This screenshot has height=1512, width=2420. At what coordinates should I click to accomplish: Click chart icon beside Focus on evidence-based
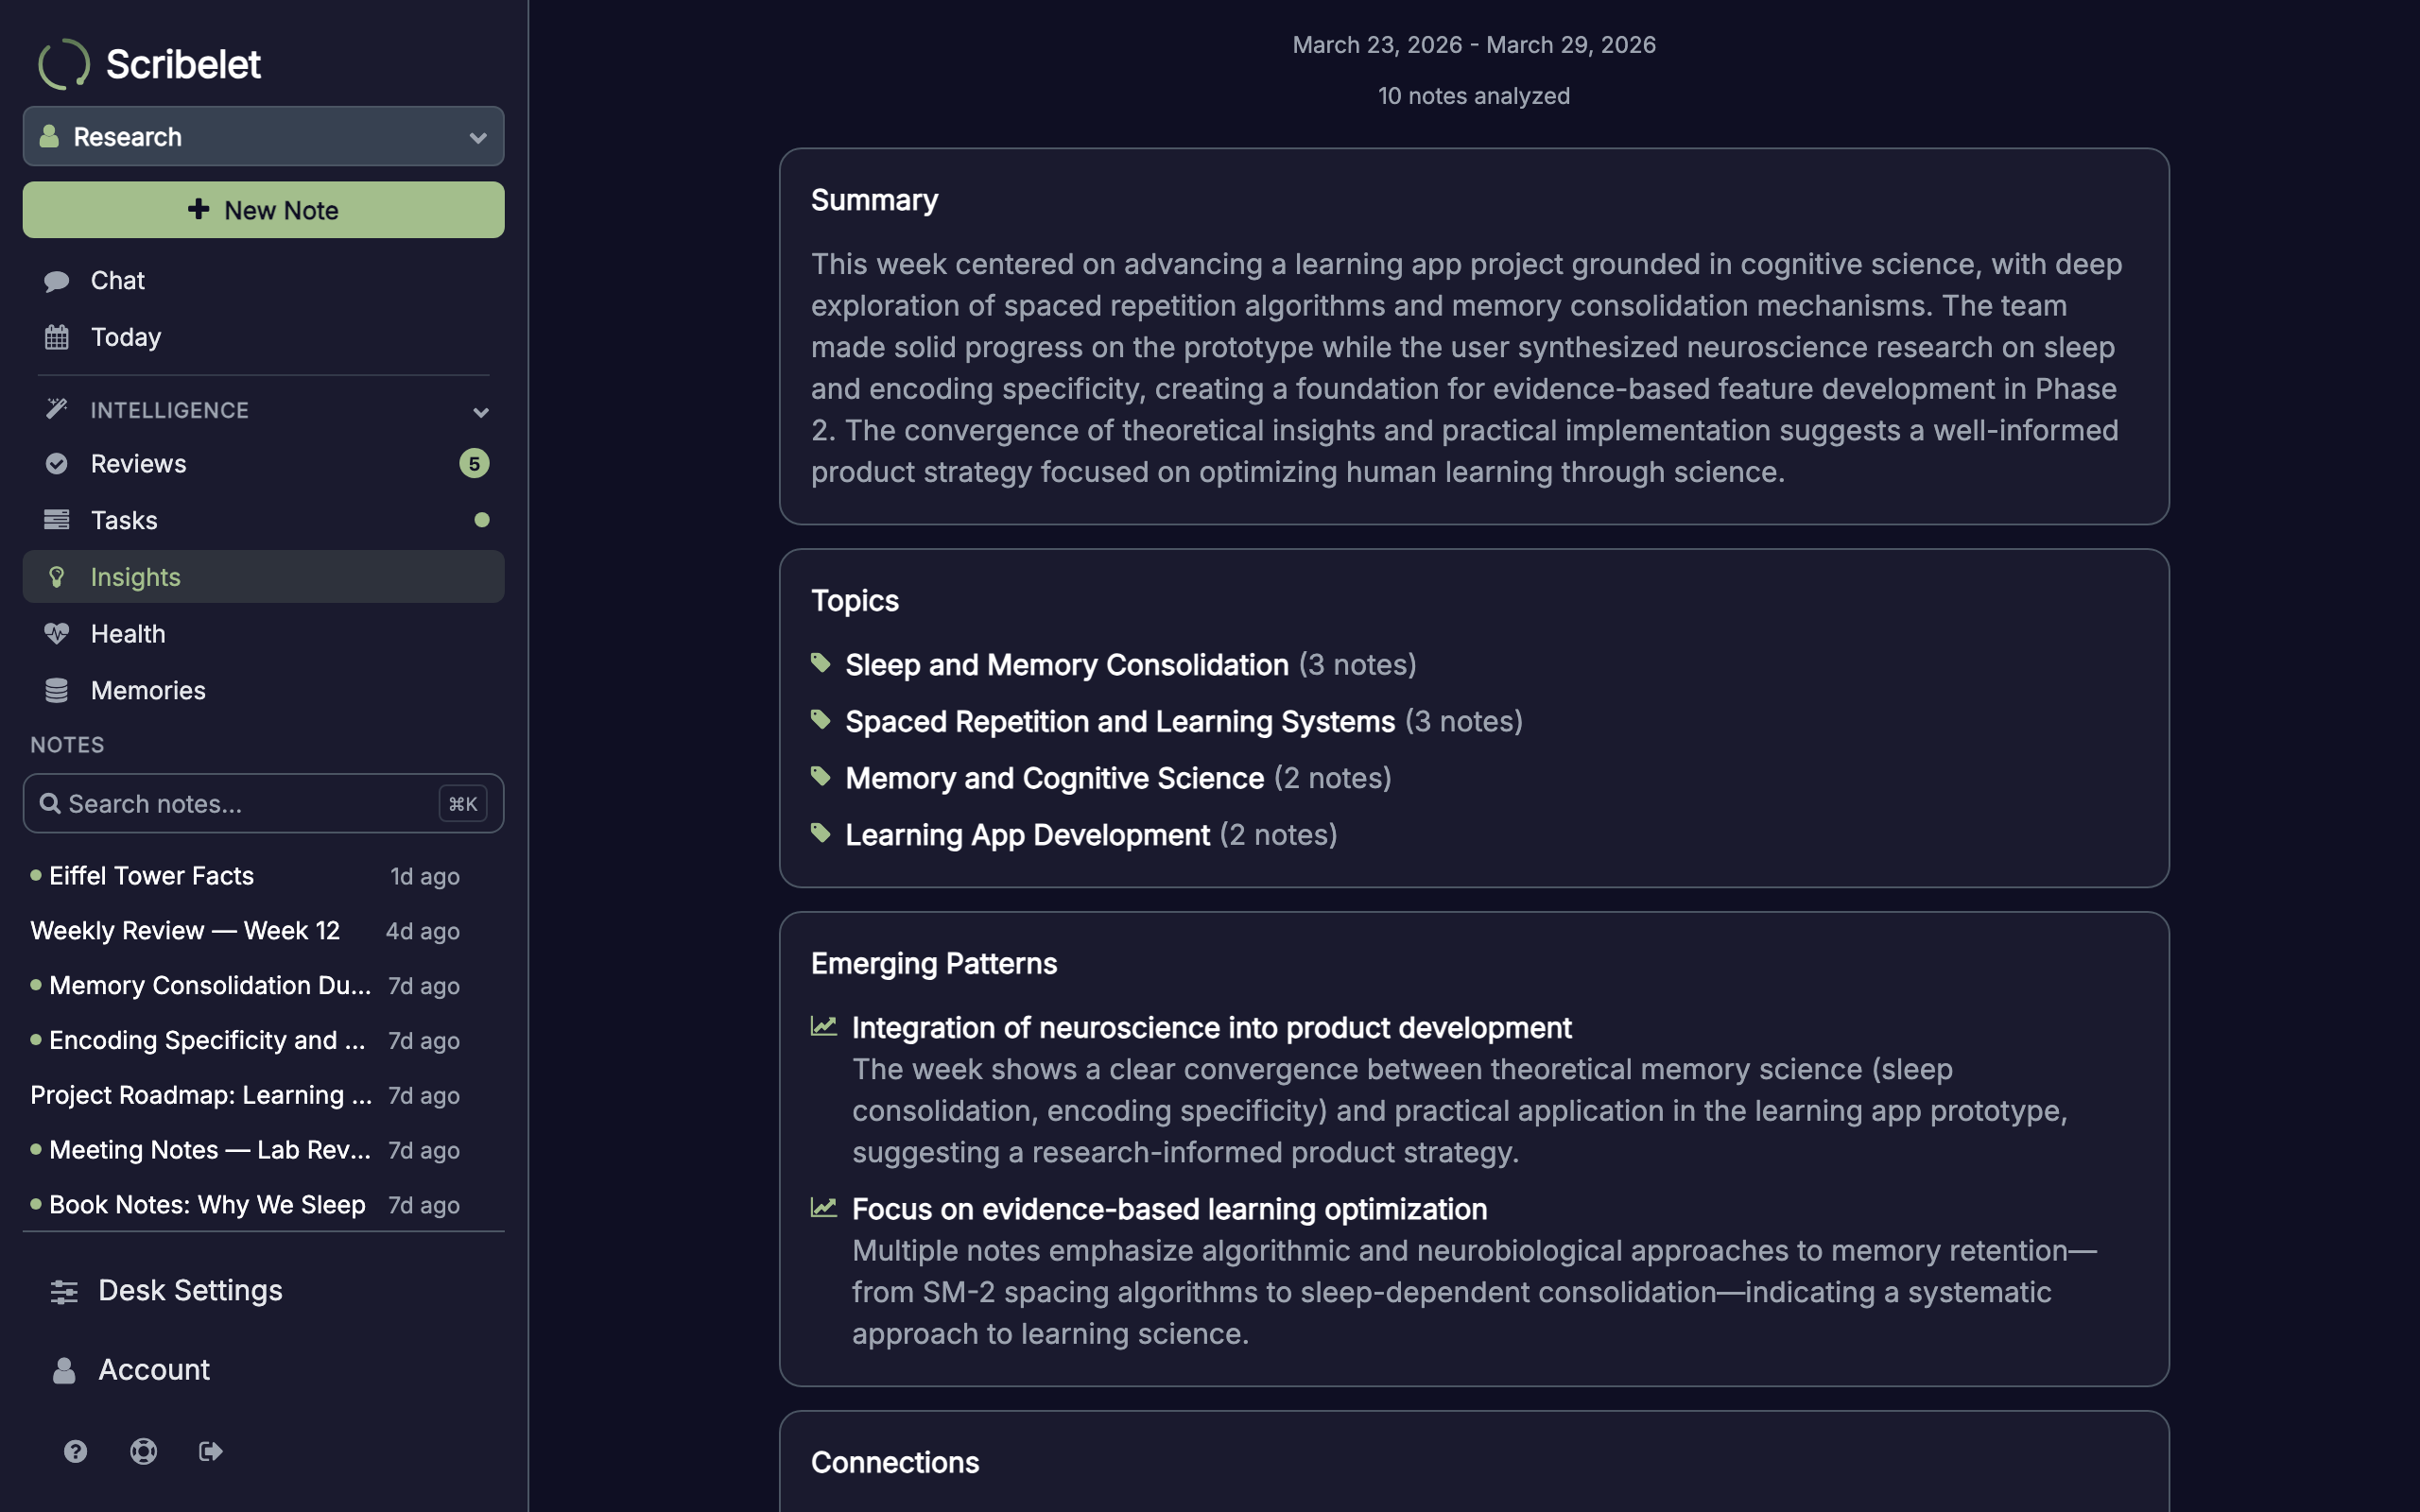(x=823, y=1207)
